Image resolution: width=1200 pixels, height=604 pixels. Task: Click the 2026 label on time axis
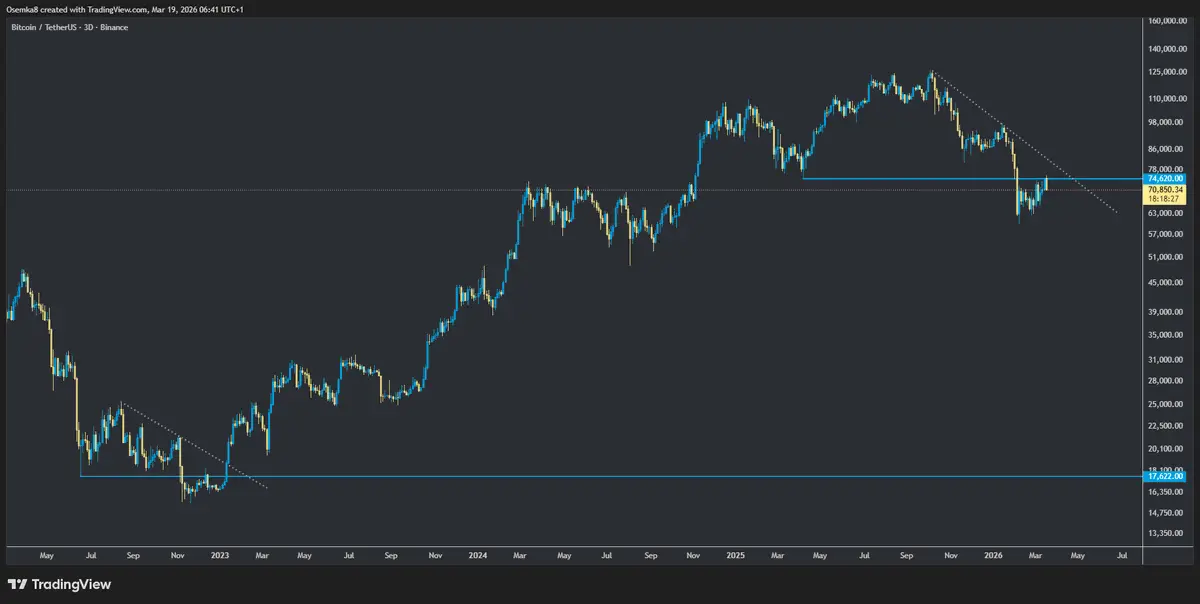click(993, 553)
